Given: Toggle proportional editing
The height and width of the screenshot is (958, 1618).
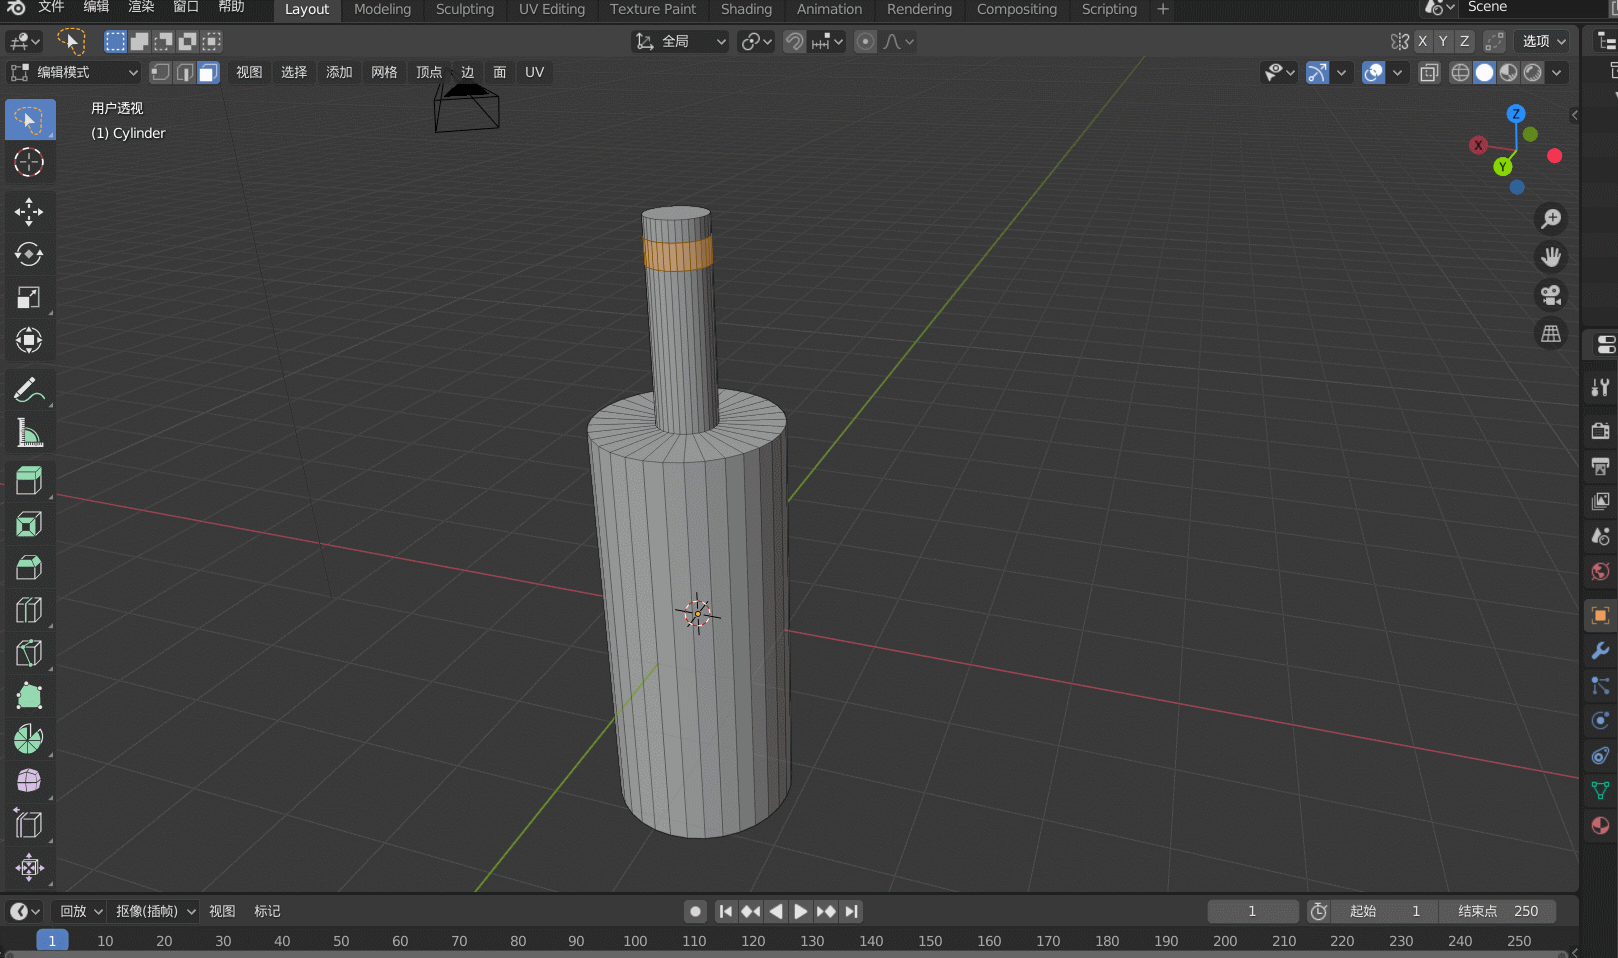Looking at the screenshot, I should coord(866,41).
